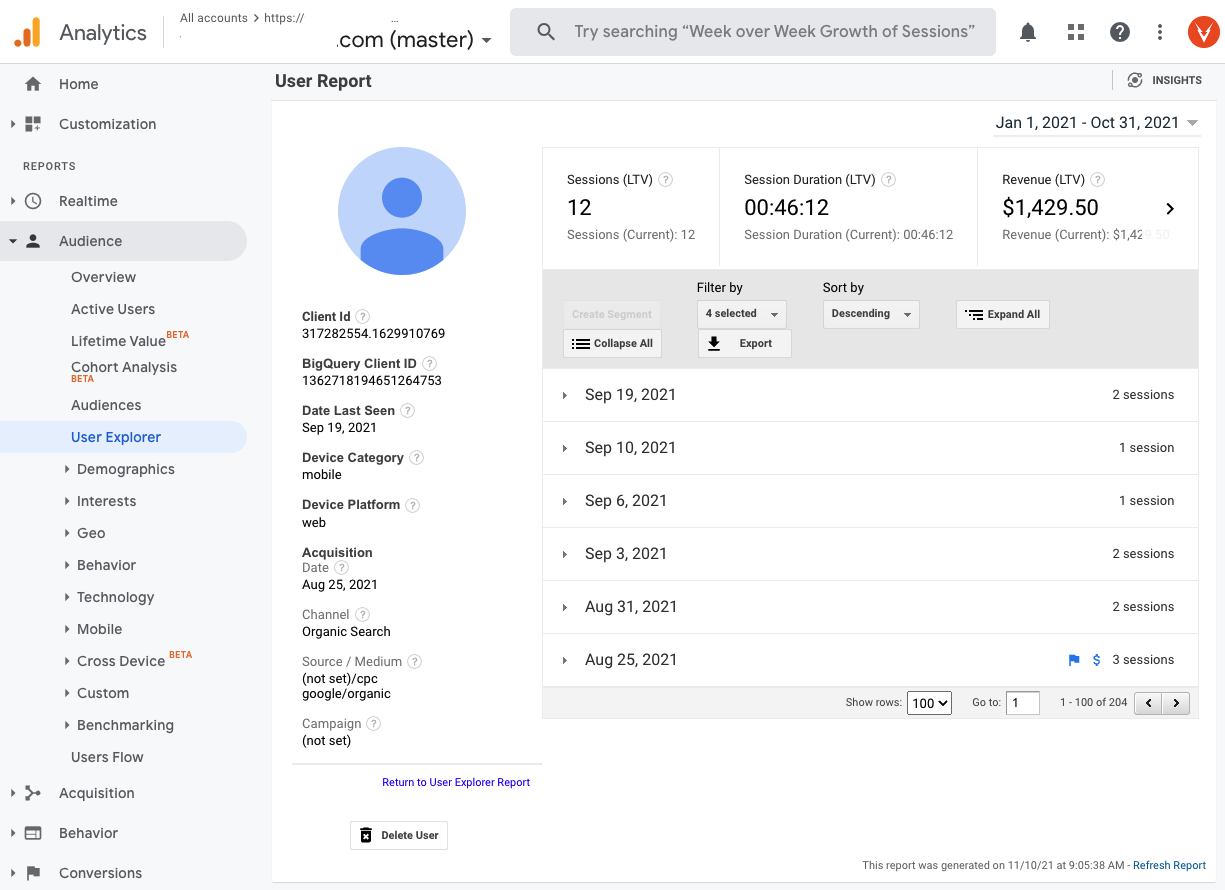Click the Insights icon above the report
The image size is (1225, 890).
pyautogui.click(x=1135, y=80)
